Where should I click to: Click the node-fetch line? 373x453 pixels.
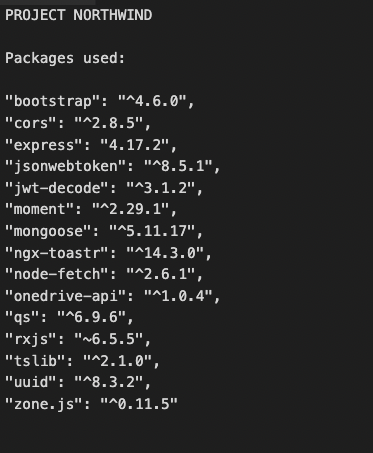coord(104,274)
